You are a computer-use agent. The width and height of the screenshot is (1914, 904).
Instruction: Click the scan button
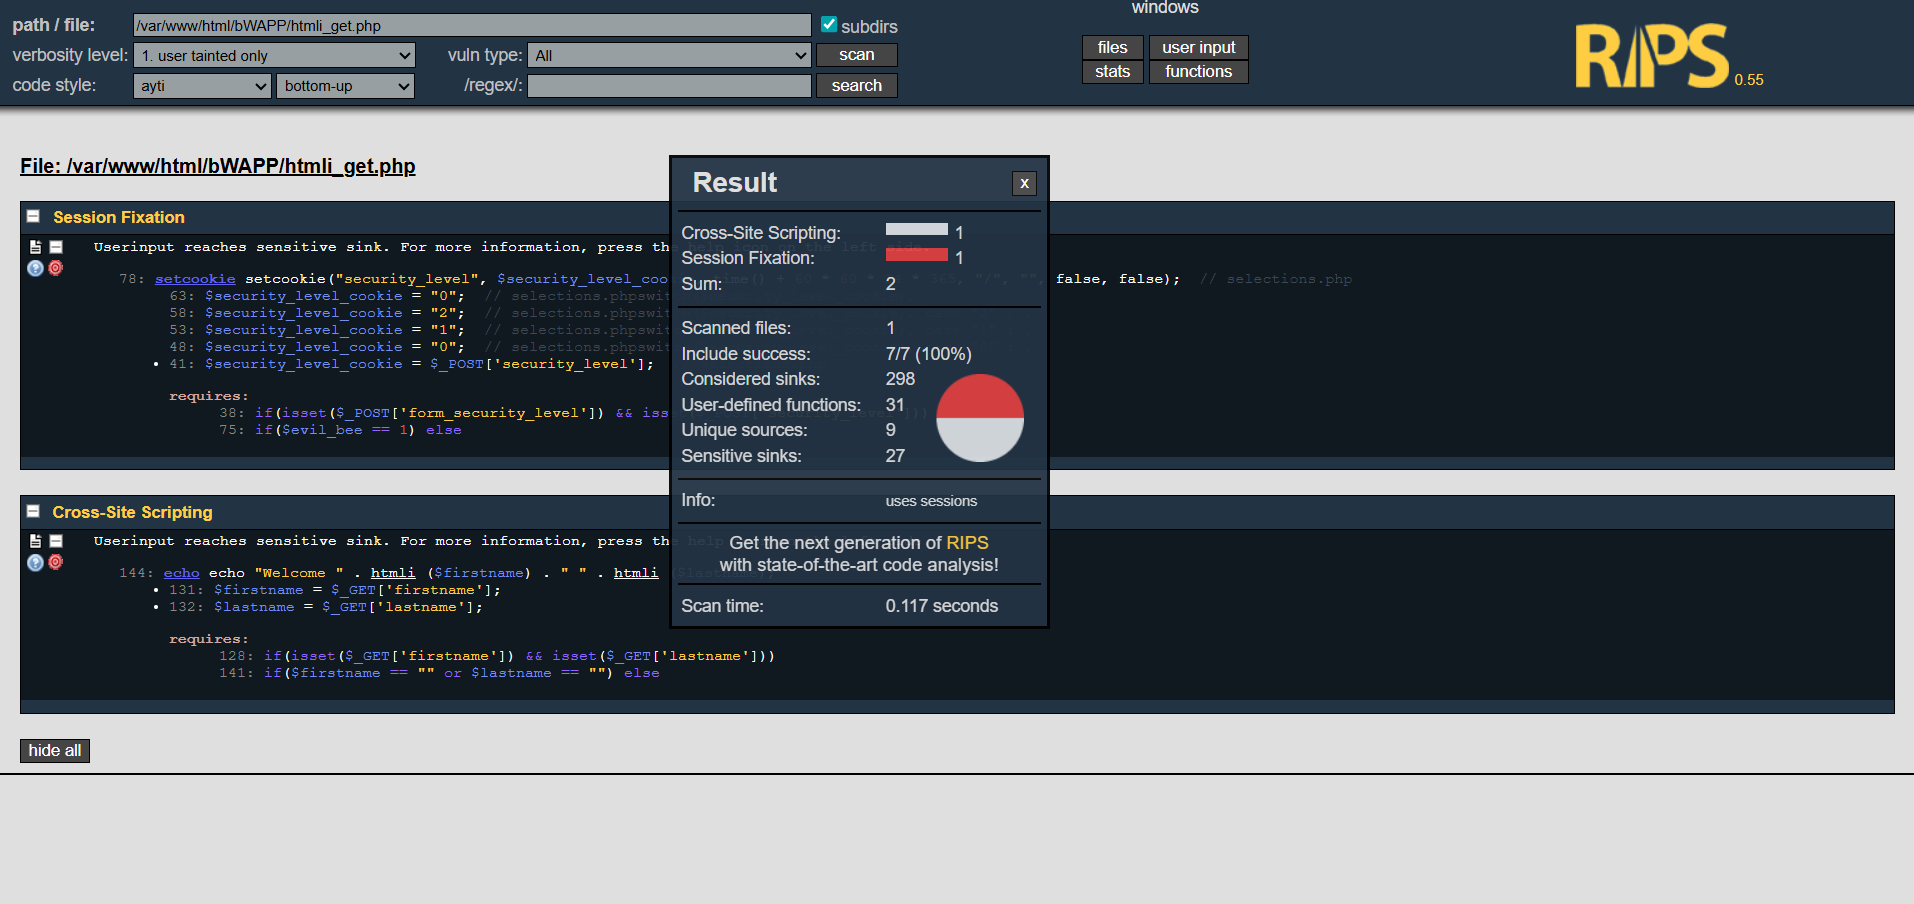[856, 55]
